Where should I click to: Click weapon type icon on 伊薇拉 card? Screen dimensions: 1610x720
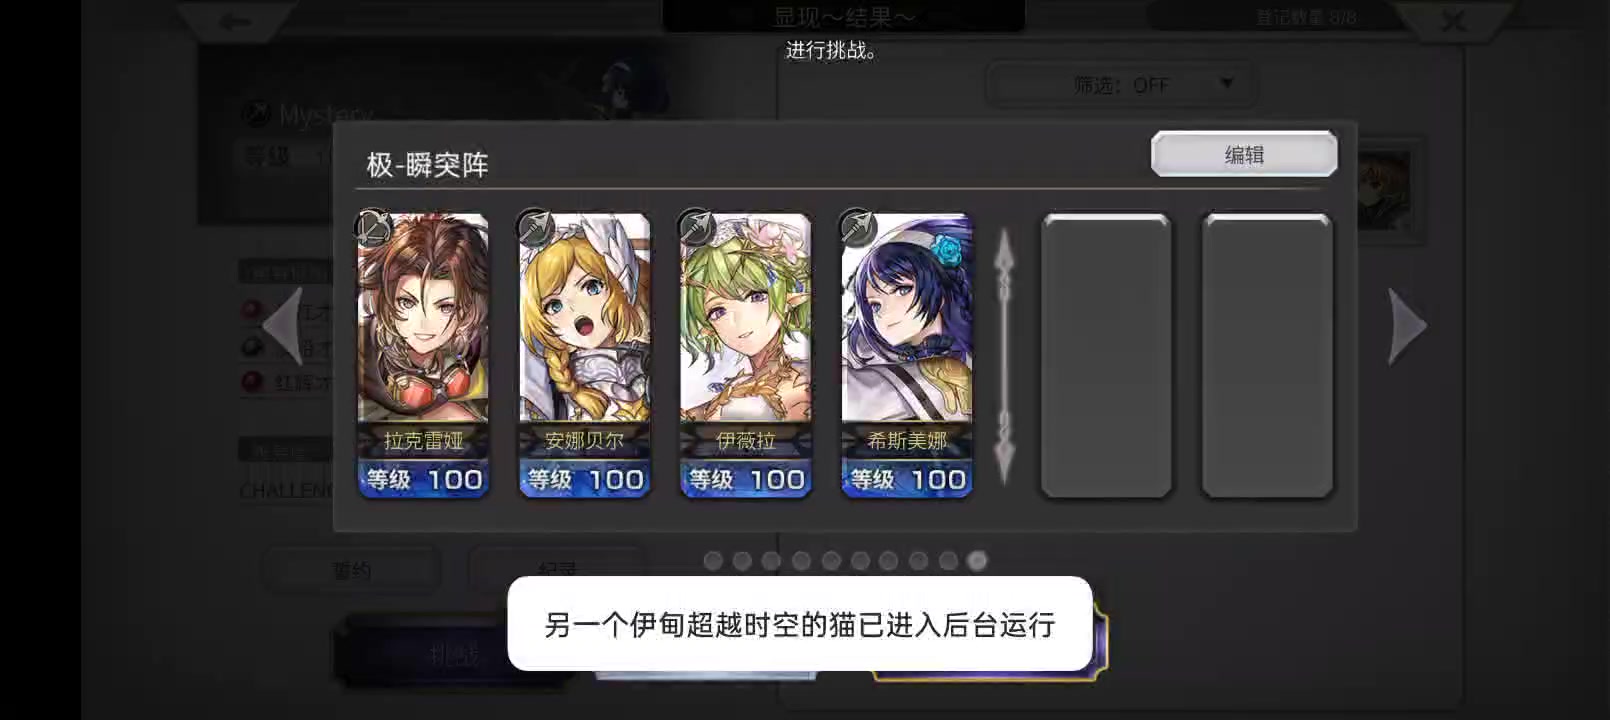pos(696,227)
